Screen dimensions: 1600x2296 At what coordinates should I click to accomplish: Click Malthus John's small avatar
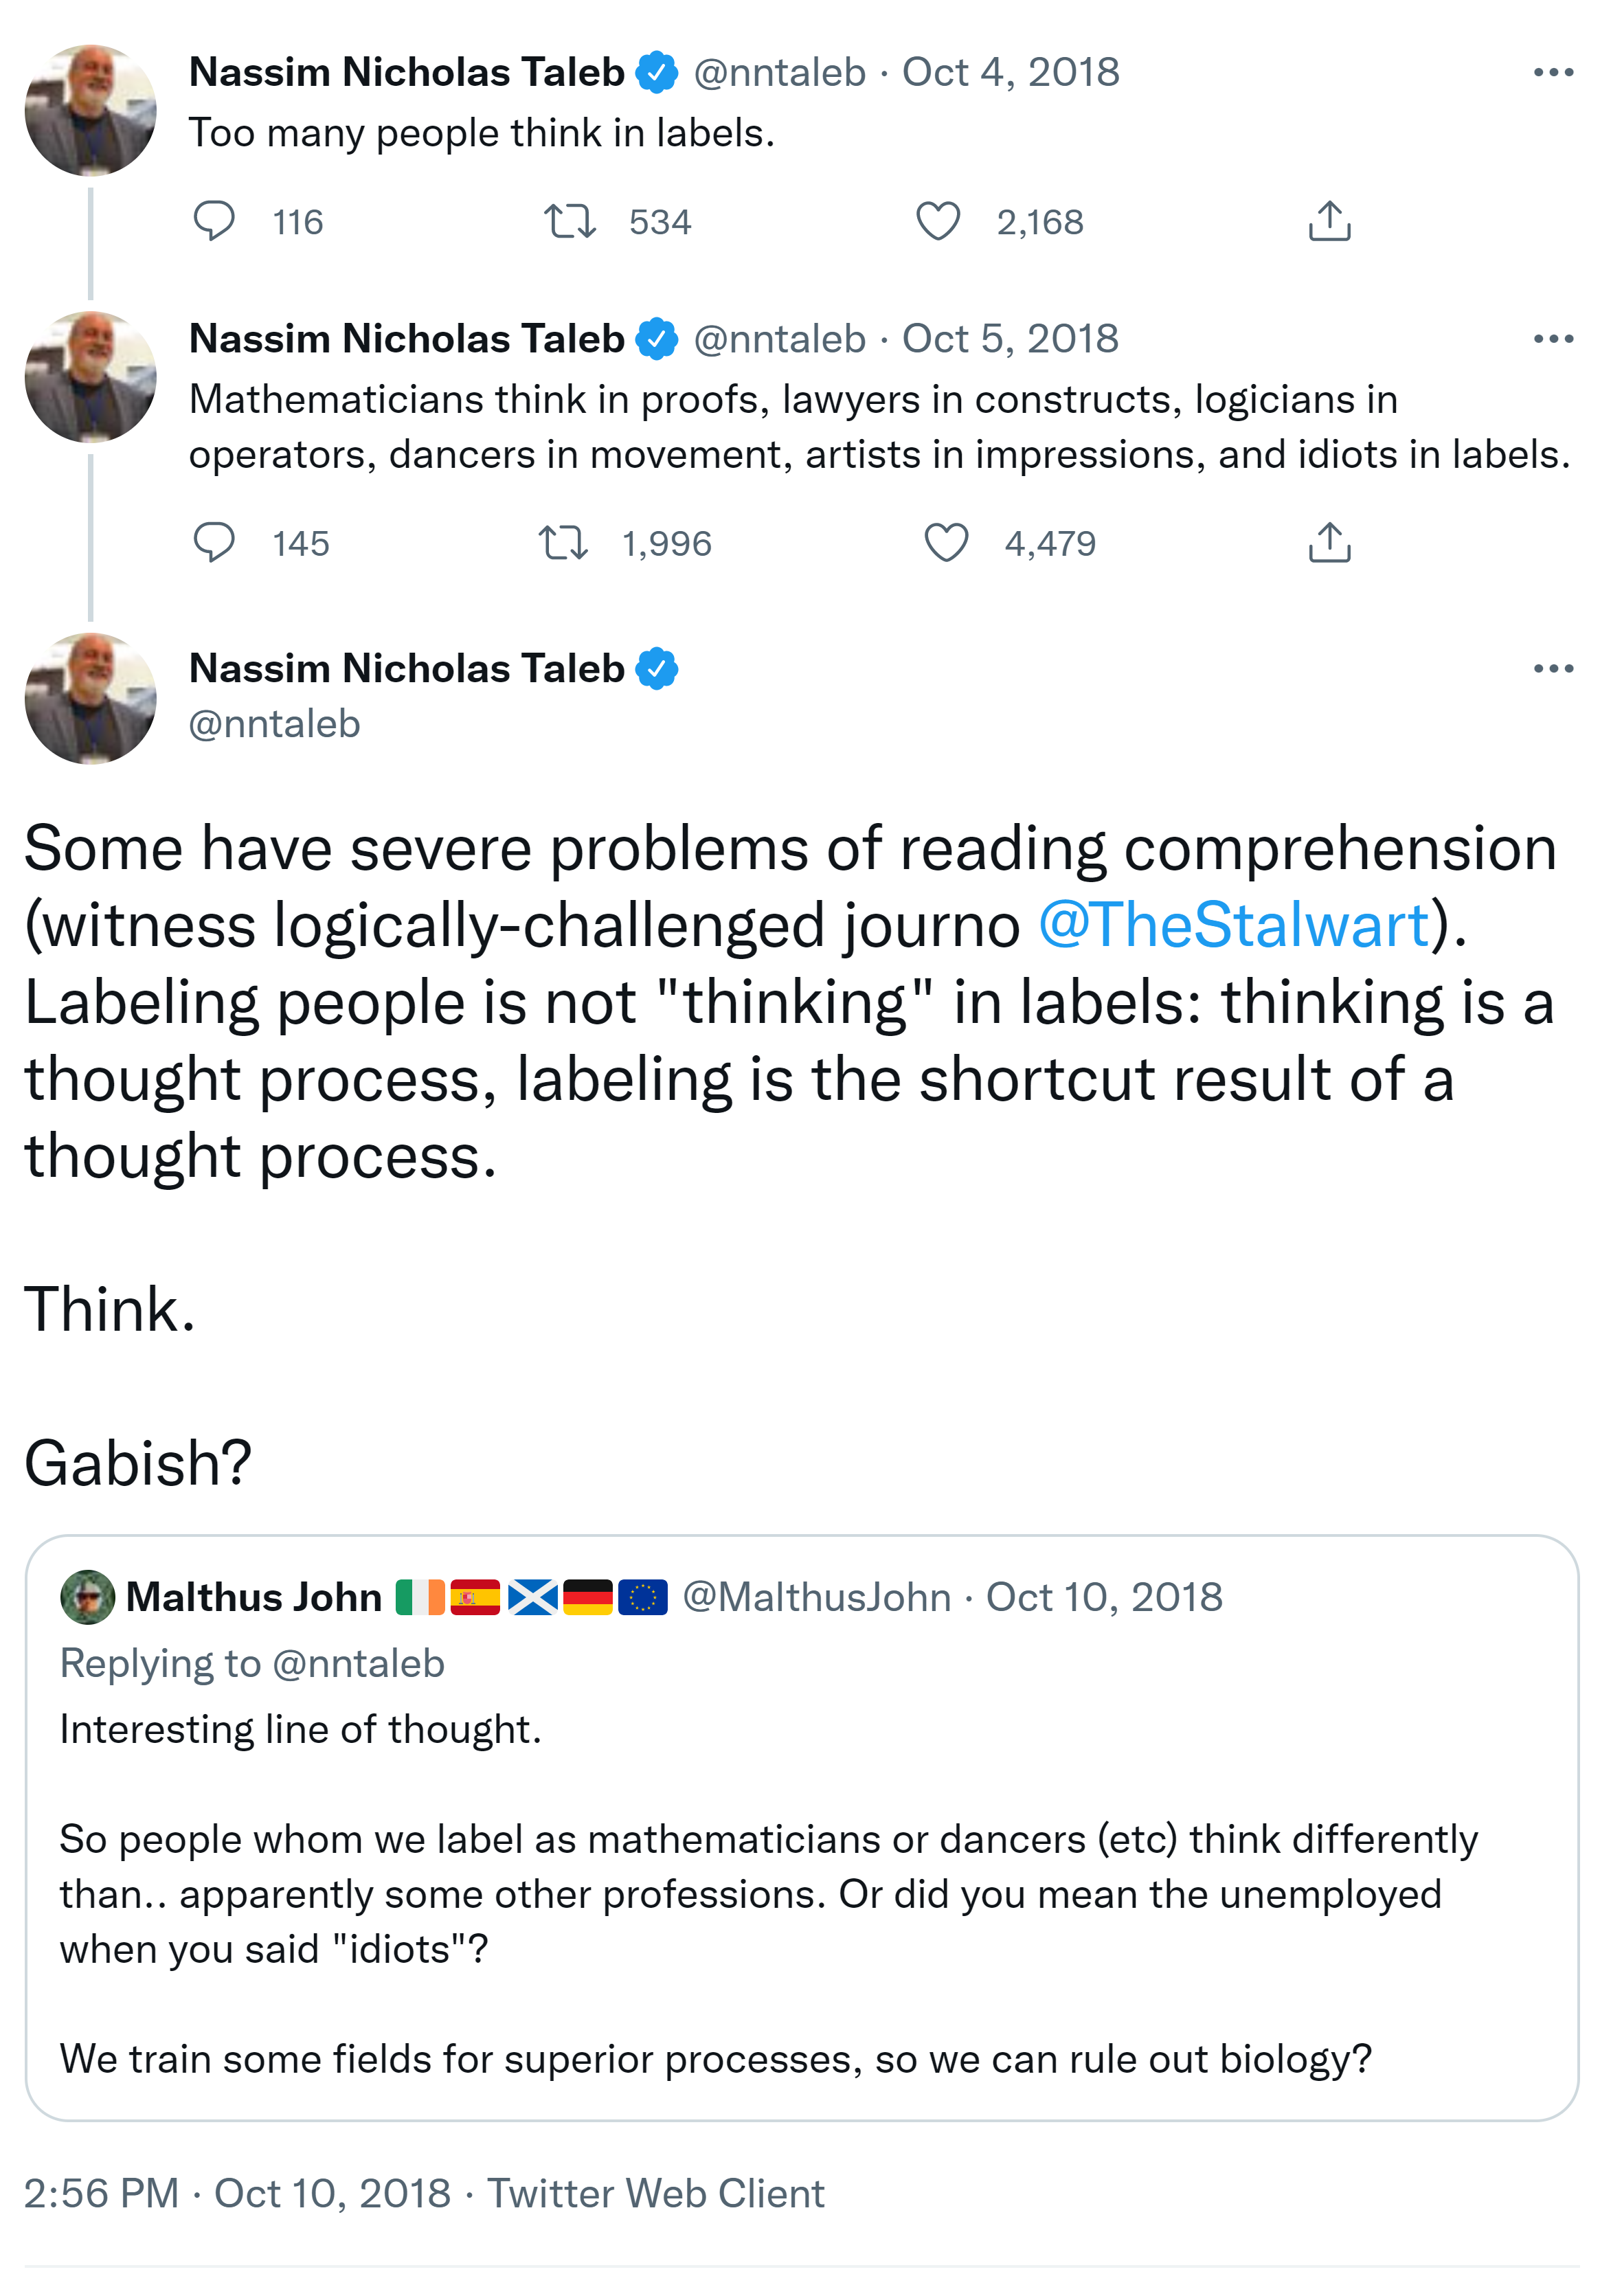[x=88, y=1597]
